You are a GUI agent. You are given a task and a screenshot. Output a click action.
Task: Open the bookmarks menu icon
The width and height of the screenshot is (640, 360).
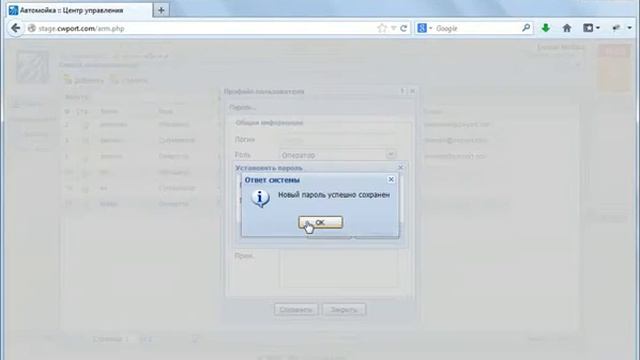point(591,28)
